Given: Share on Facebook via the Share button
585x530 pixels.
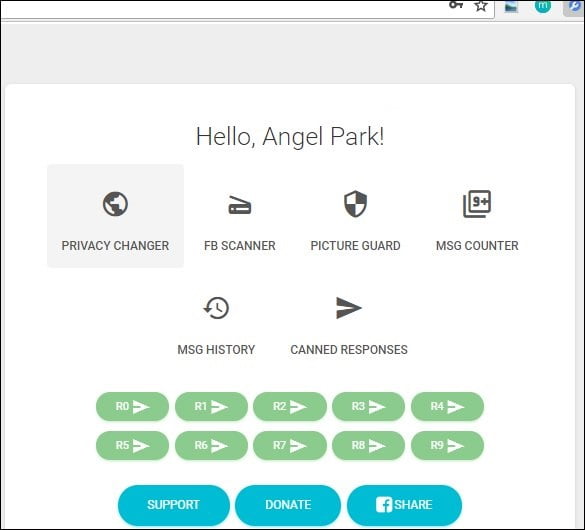Looking at the screenshot, I should 404,505.
